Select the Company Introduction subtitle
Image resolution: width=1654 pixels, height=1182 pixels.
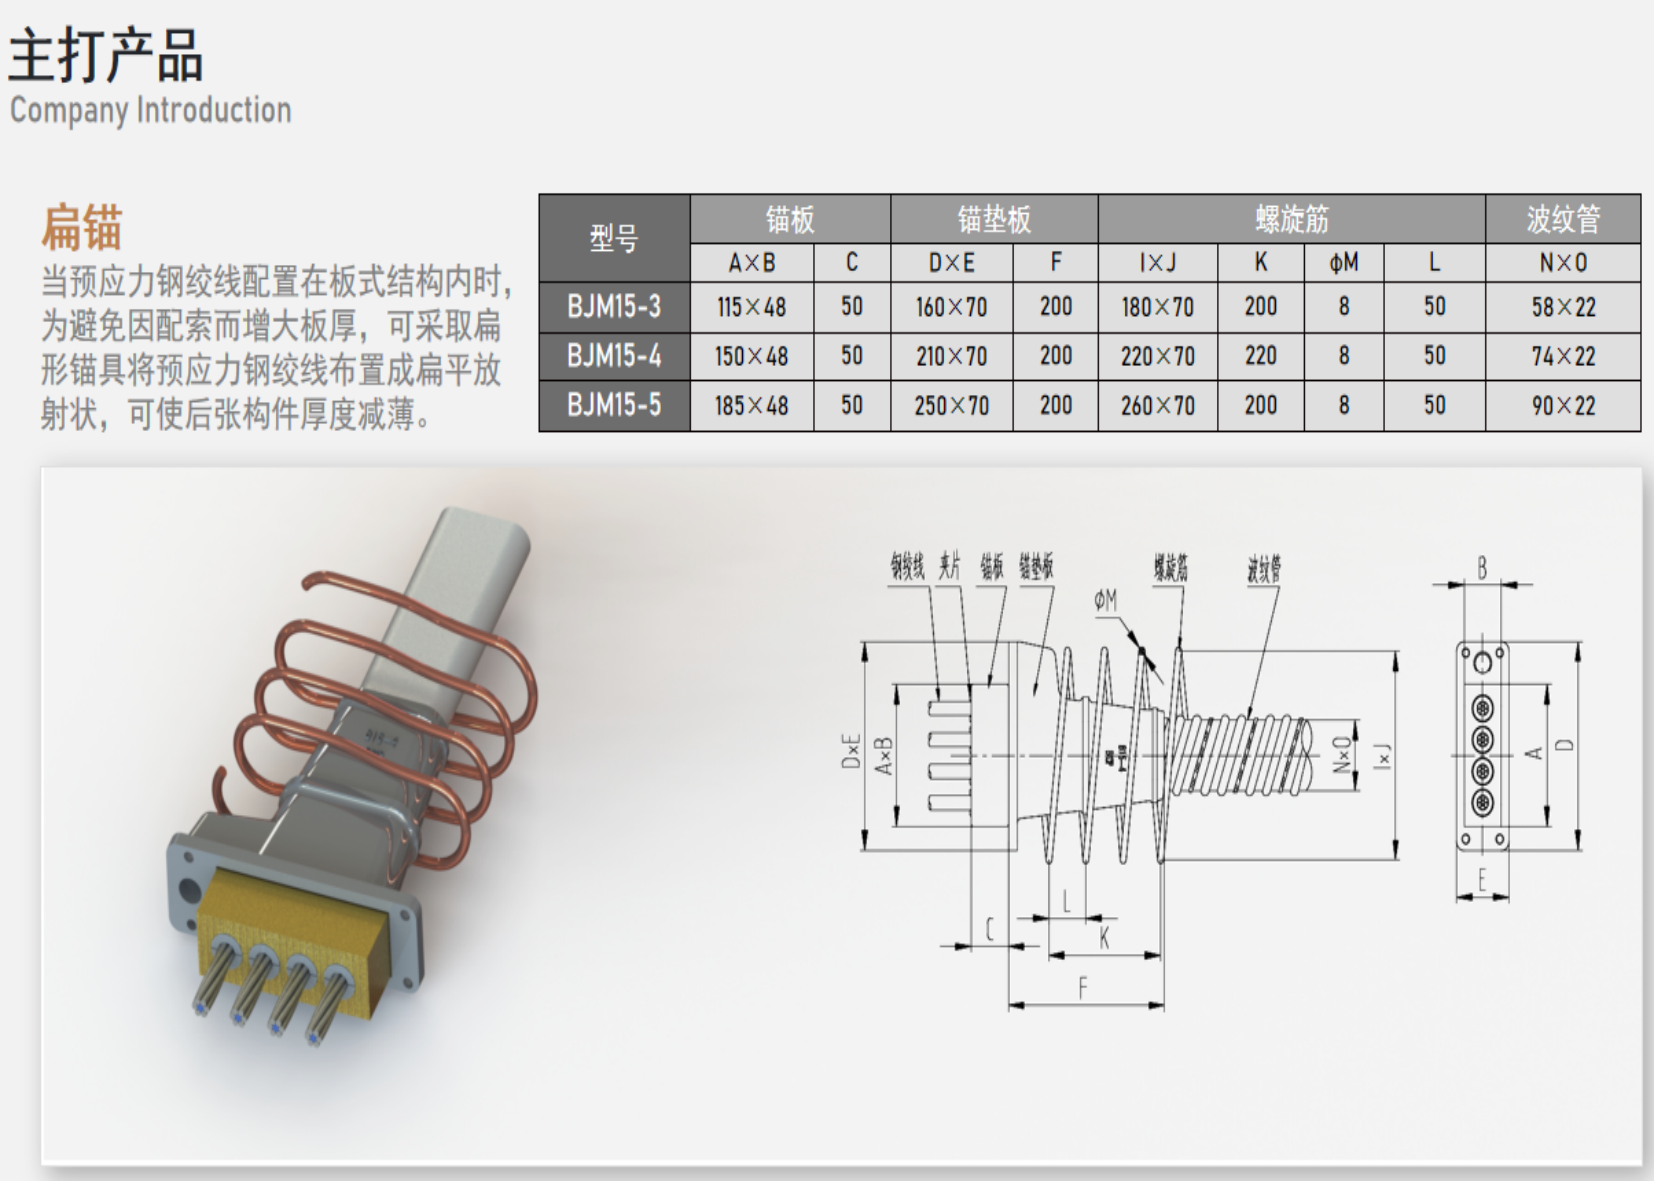coord(151,110)
